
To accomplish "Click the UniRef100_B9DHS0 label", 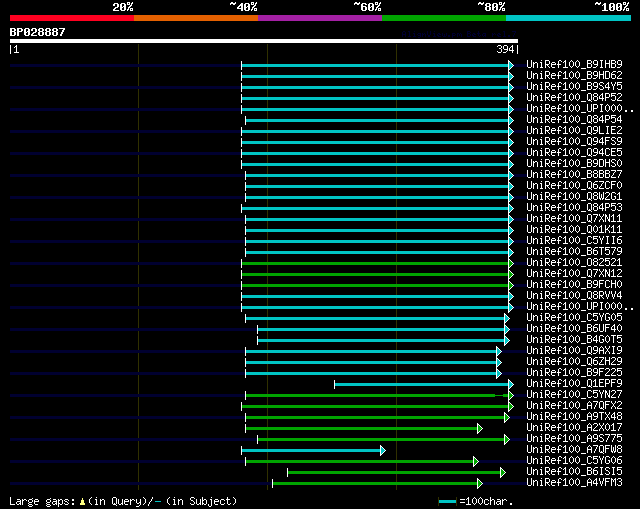I will 574,164.
